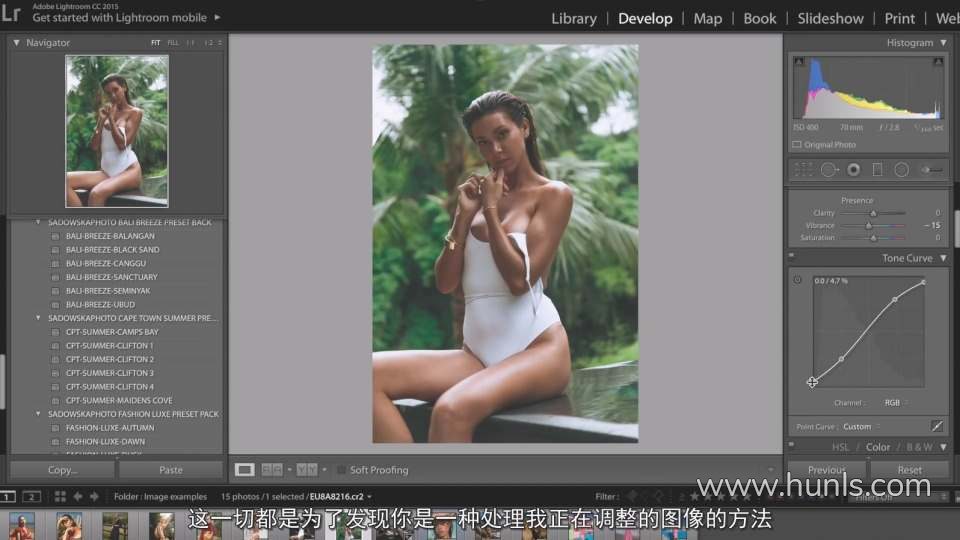
Task: Click the Clarity slider handle
Action: coord(874,213)
